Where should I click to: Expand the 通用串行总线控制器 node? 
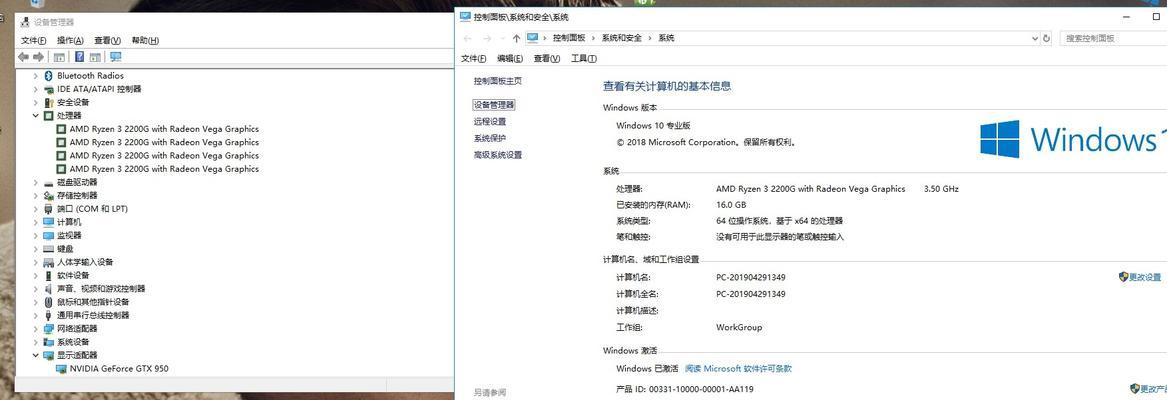point(35,316)
